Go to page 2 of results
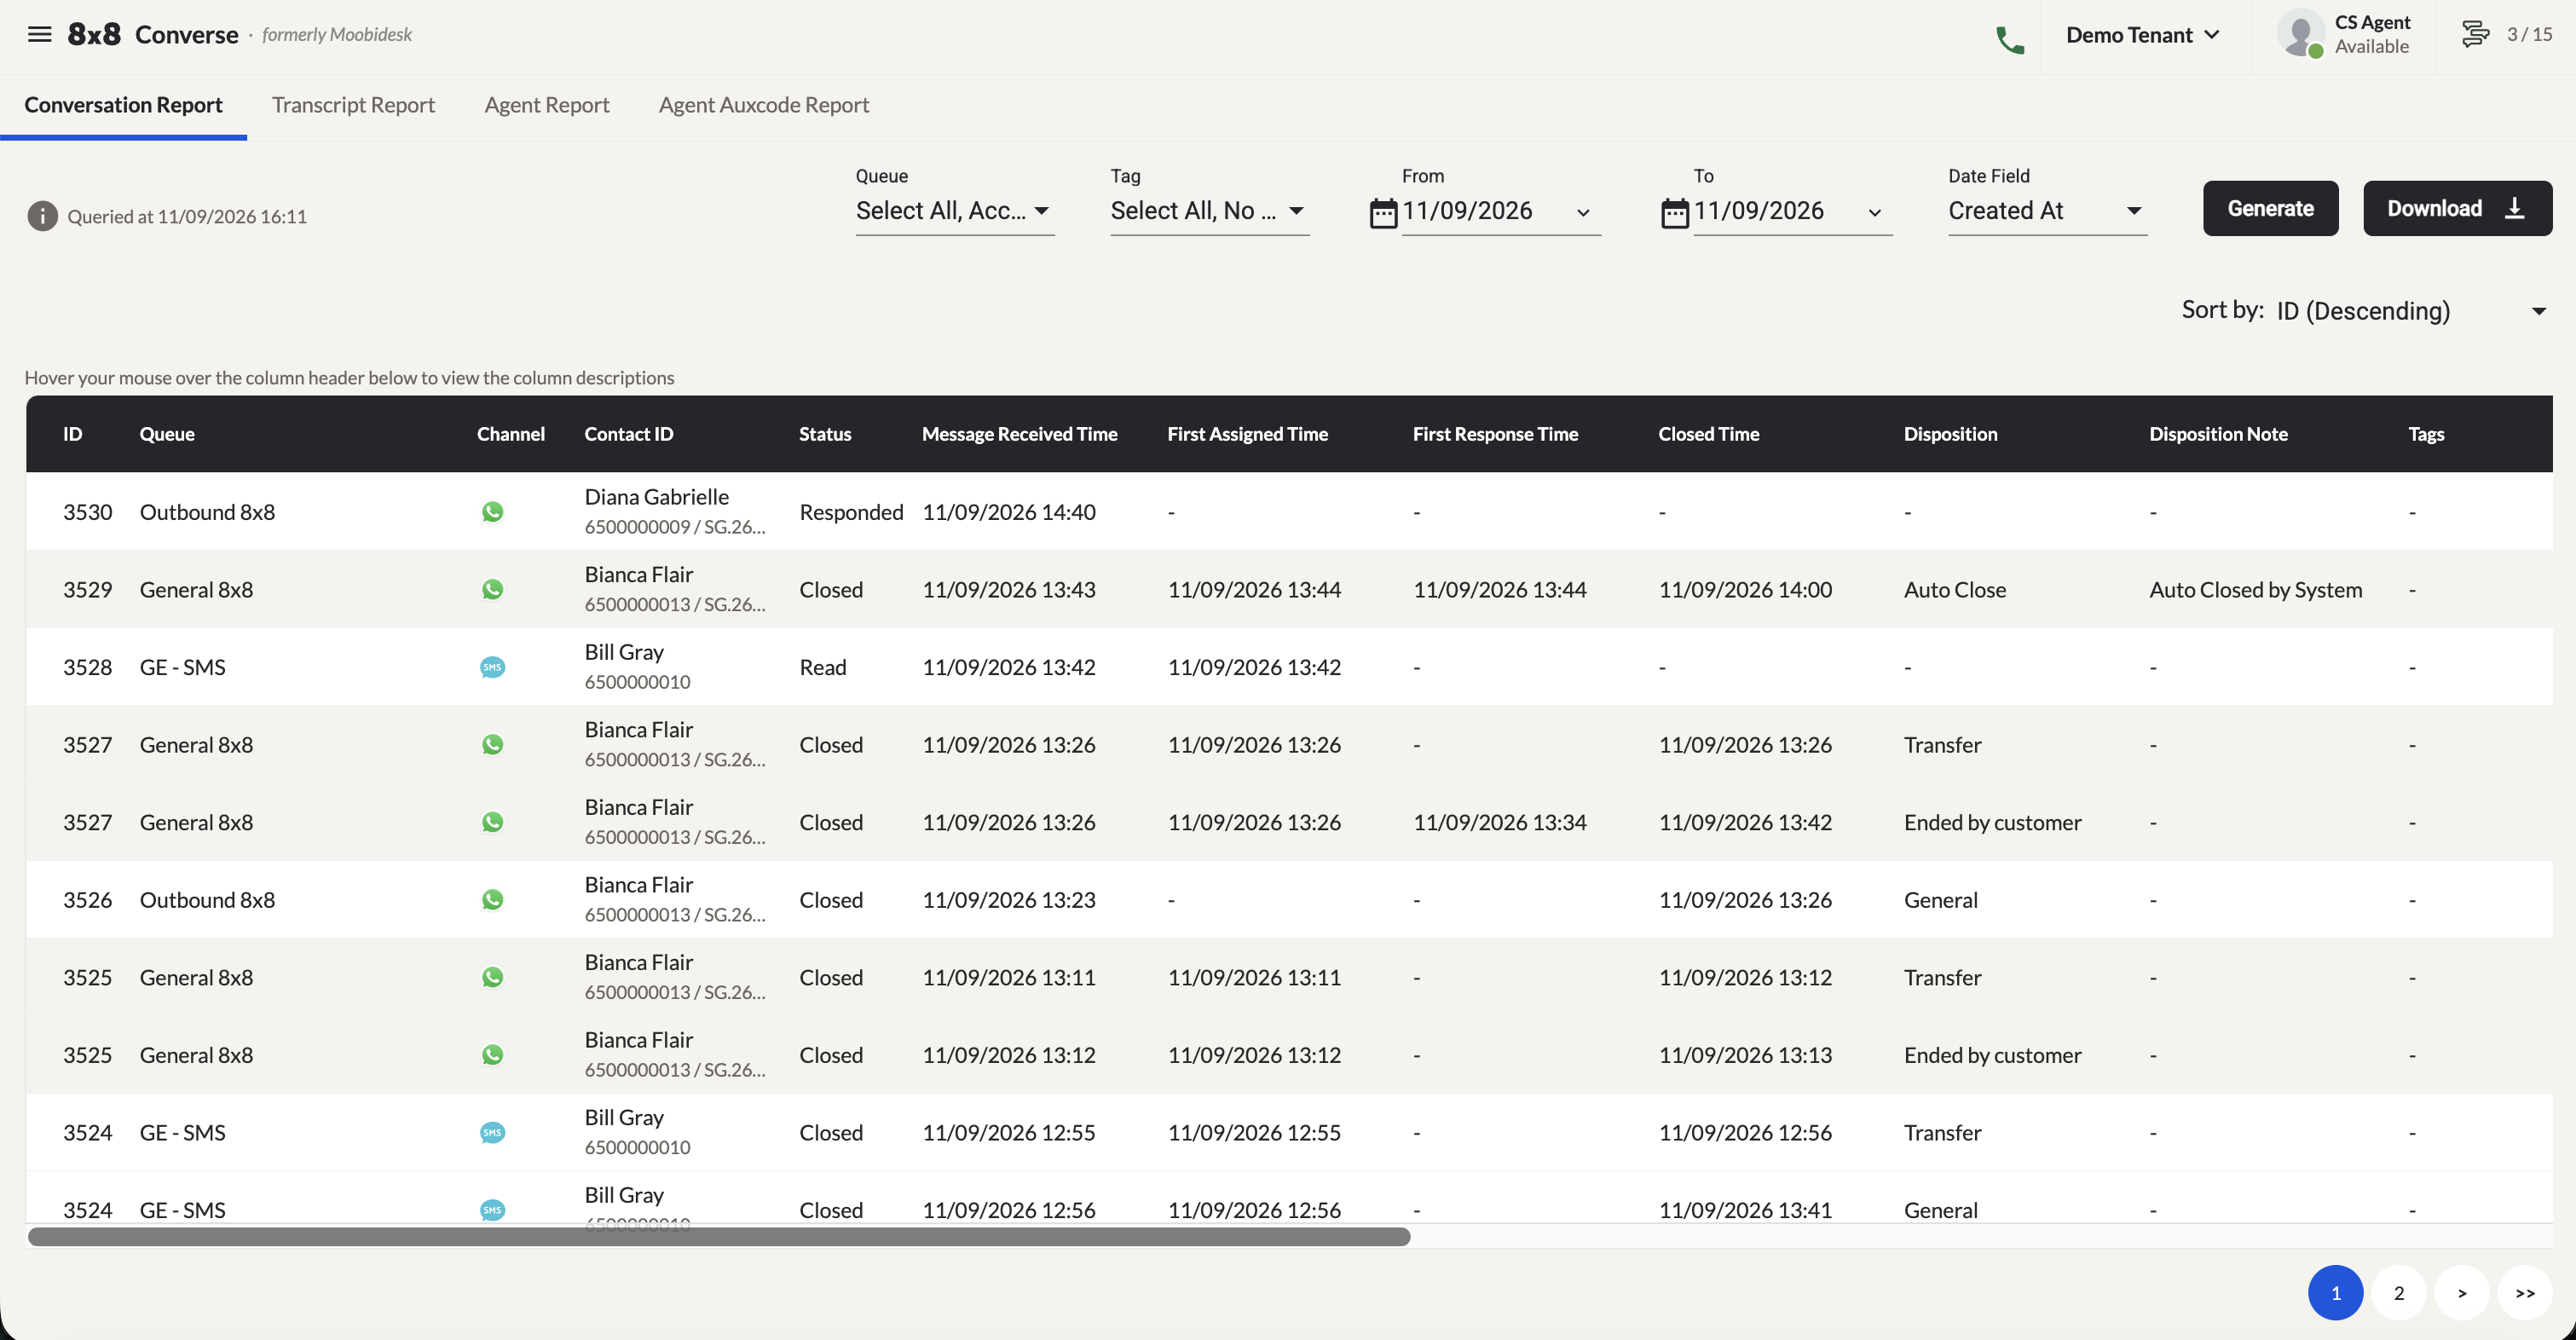The image size is (2576, 1340). click(2398, 1292)
